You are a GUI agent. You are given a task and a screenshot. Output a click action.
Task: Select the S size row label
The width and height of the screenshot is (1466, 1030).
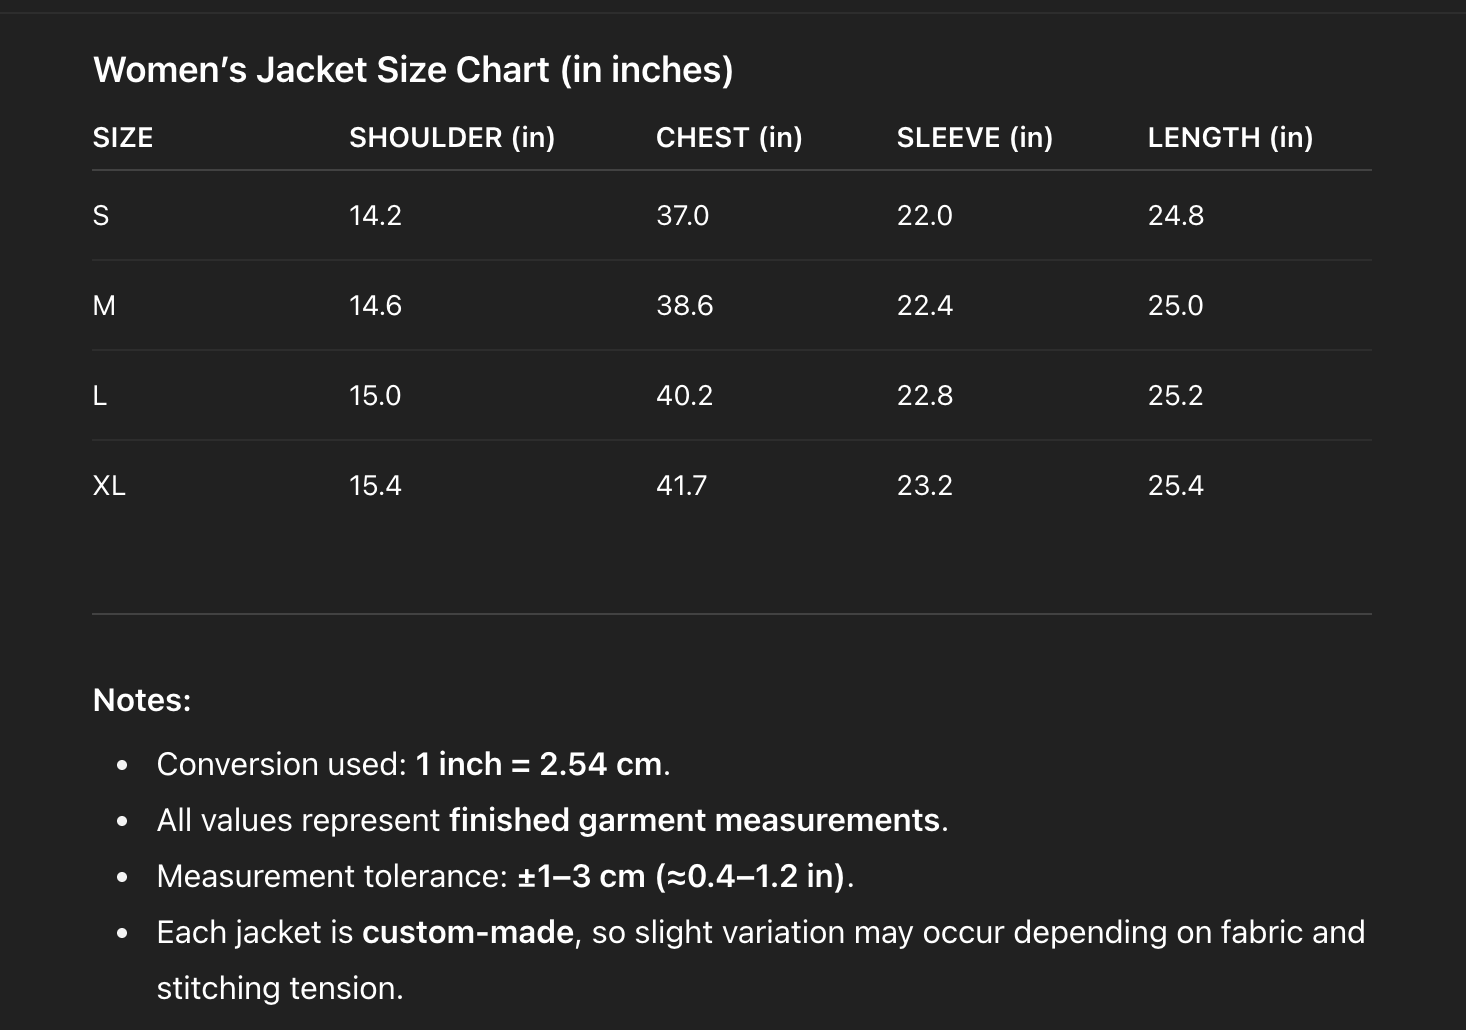(x=101, y=216)
